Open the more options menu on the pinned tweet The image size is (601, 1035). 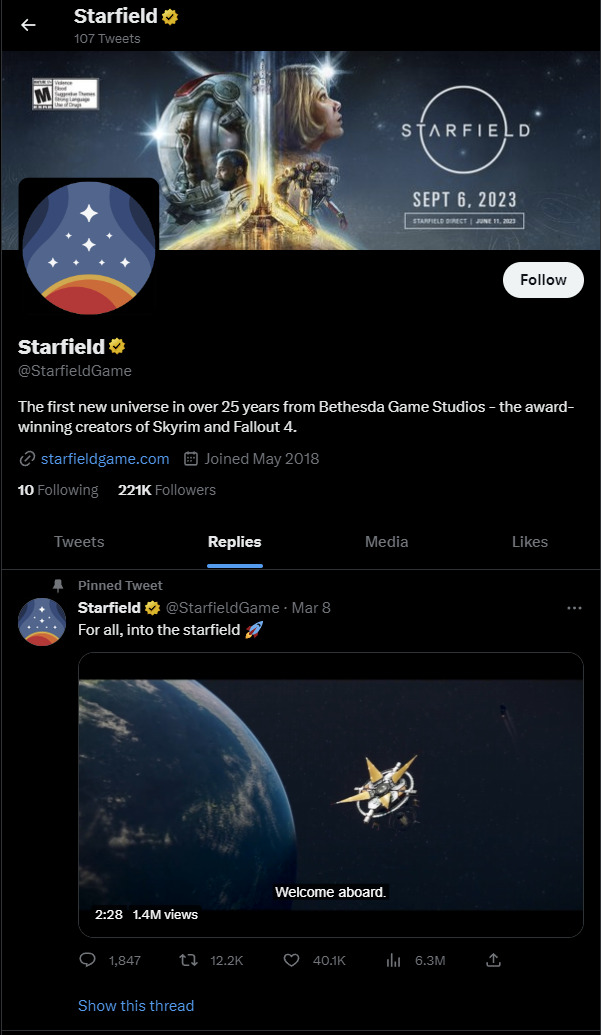[574, 607]
